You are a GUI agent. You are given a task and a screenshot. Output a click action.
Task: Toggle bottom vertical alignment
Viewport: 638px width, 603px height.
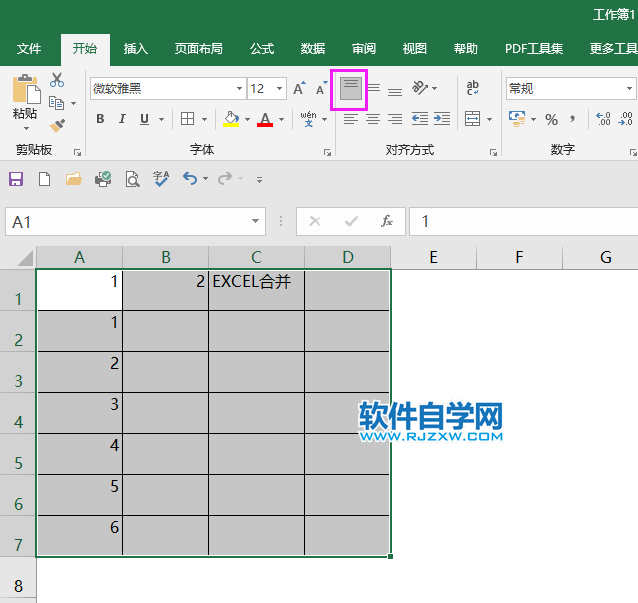coord(395,91)
